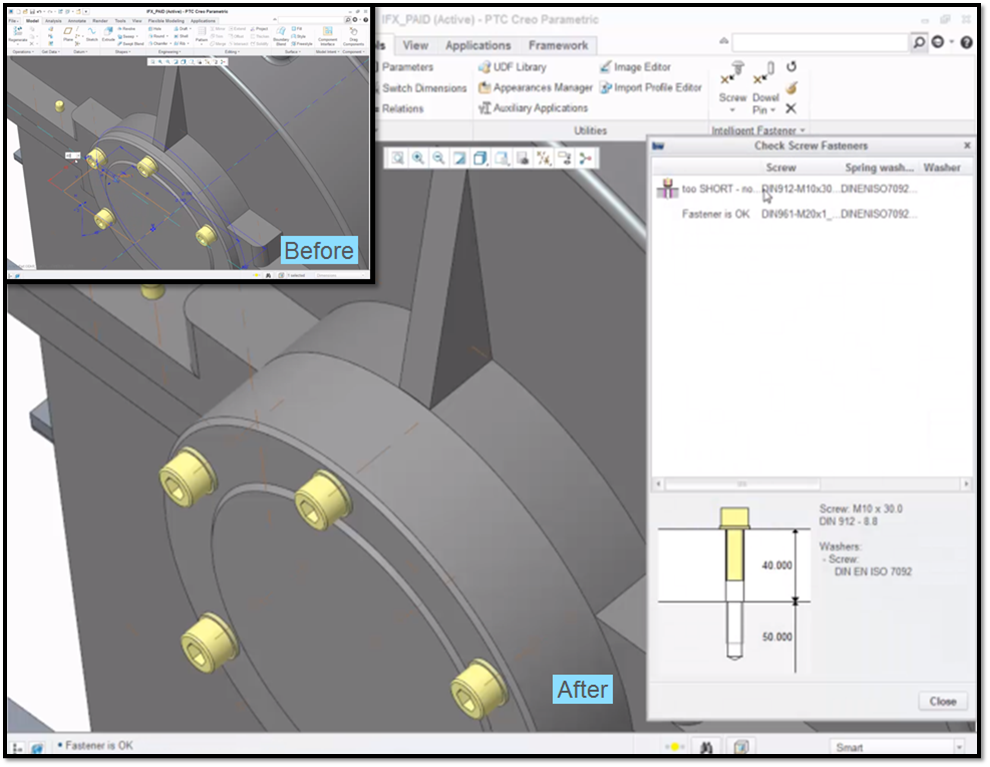Toggle the model tree icon in status bar
This screenshot has height=767, width=990.
17,748
